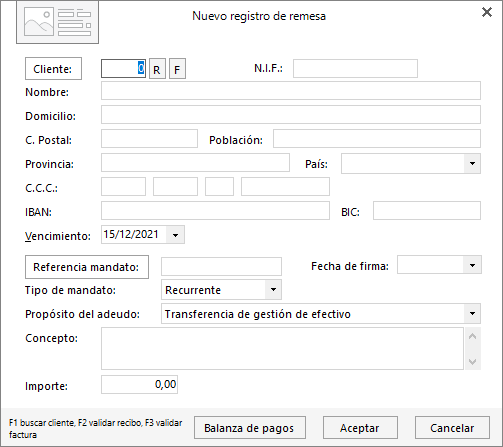Click the Concepto scrollbar down arrow
Viewport: 503px width, 447px height.
472,361
